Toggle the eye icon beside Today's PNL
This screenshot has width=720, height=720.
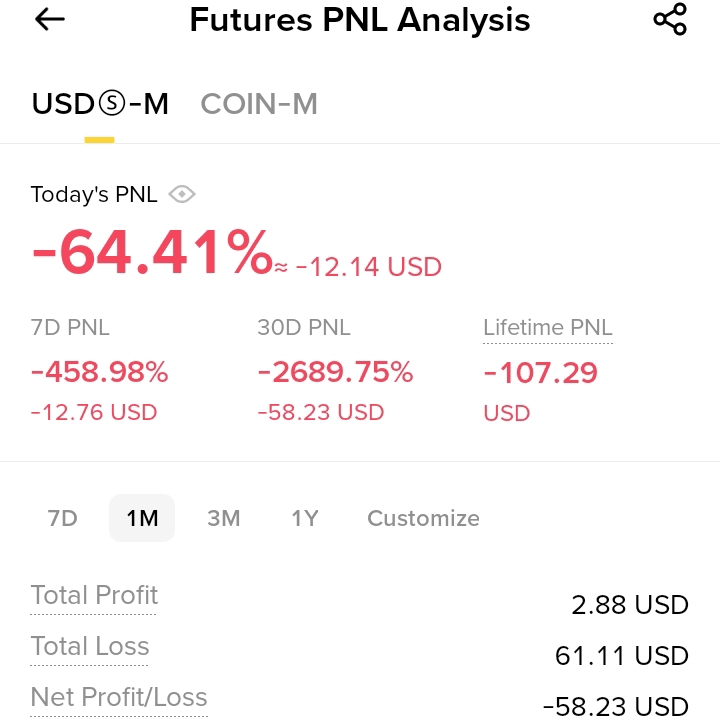tap(182, 194)
